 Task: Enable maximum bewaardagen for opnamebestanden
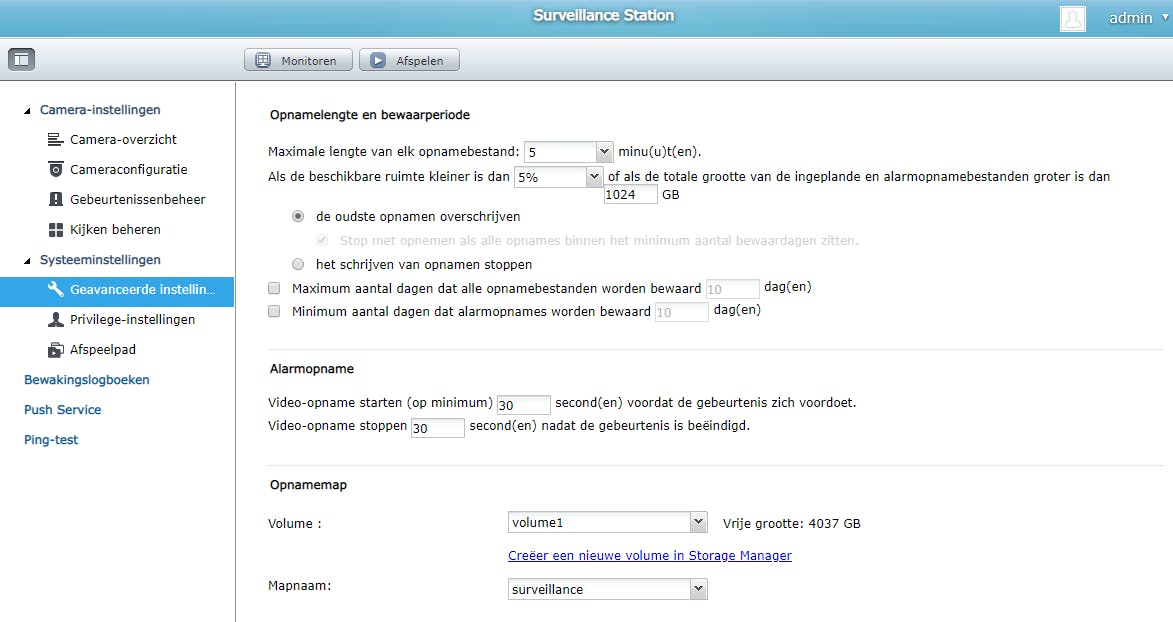[272, 286]
